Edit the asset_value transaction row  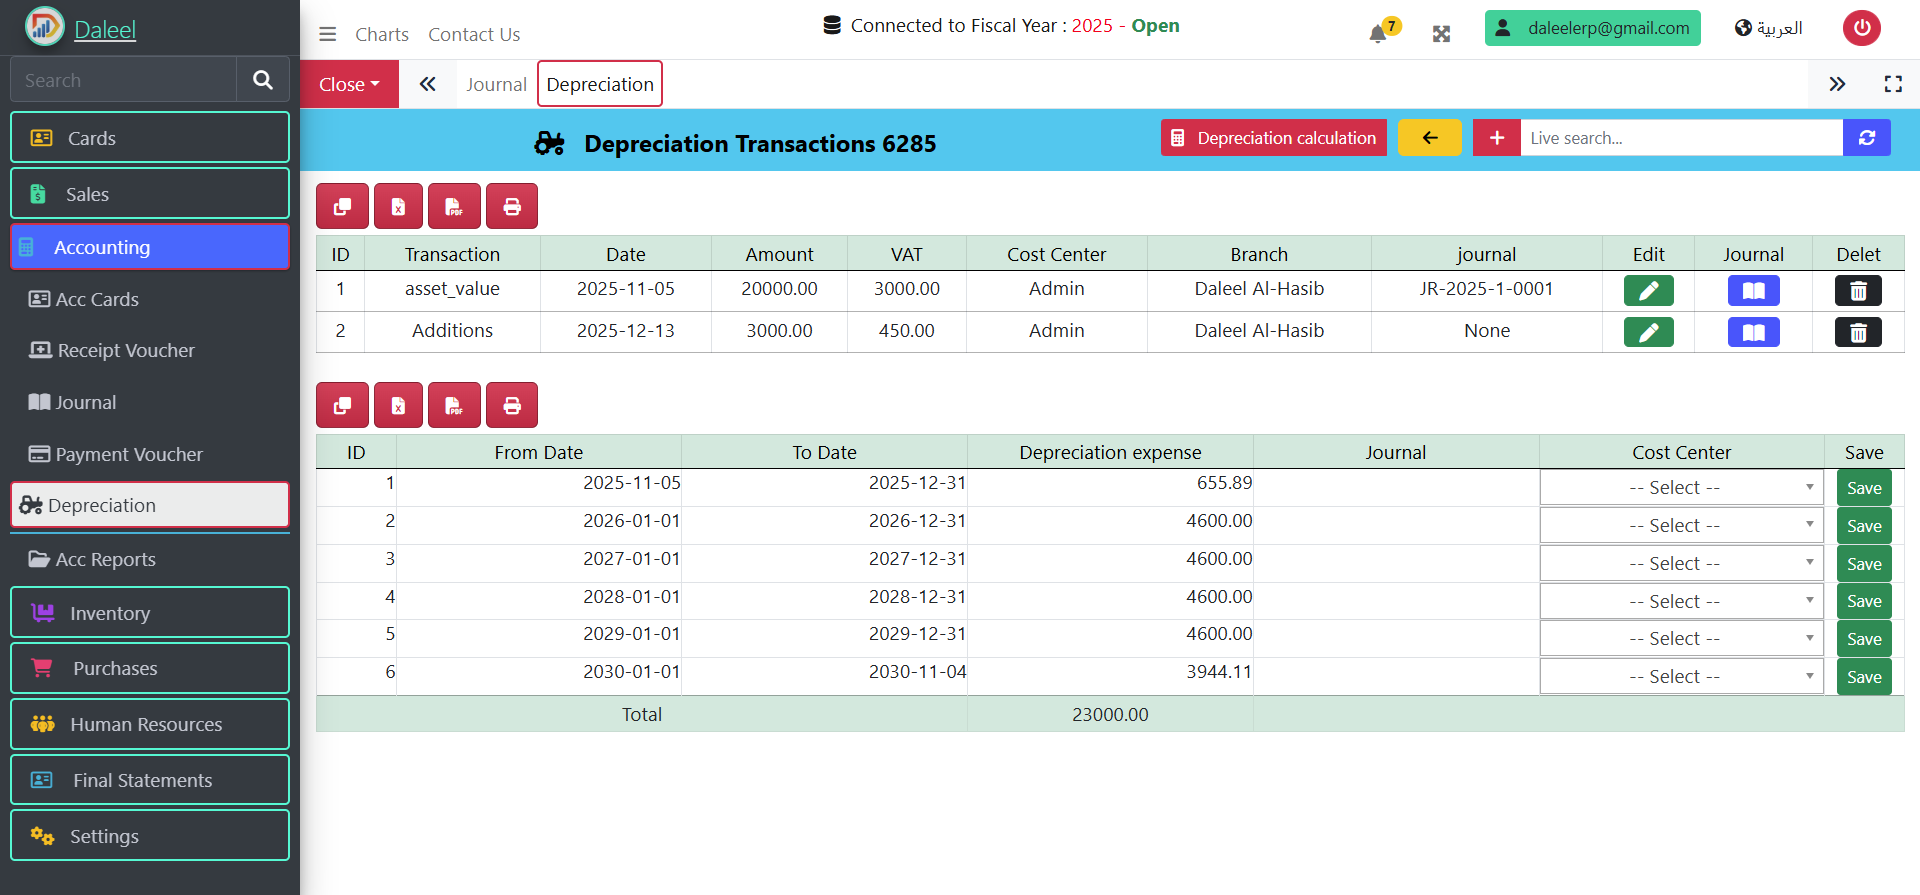[x=1649, y=291]
